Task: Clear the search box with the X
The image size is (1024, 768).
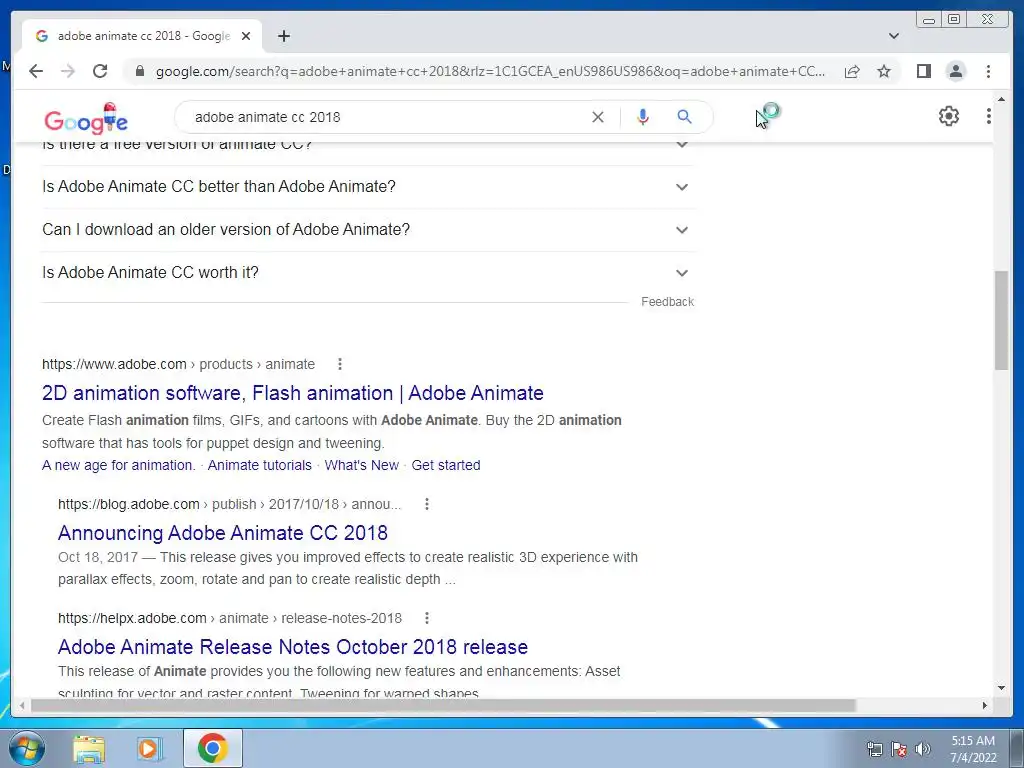Action: [x=598, y=117]
